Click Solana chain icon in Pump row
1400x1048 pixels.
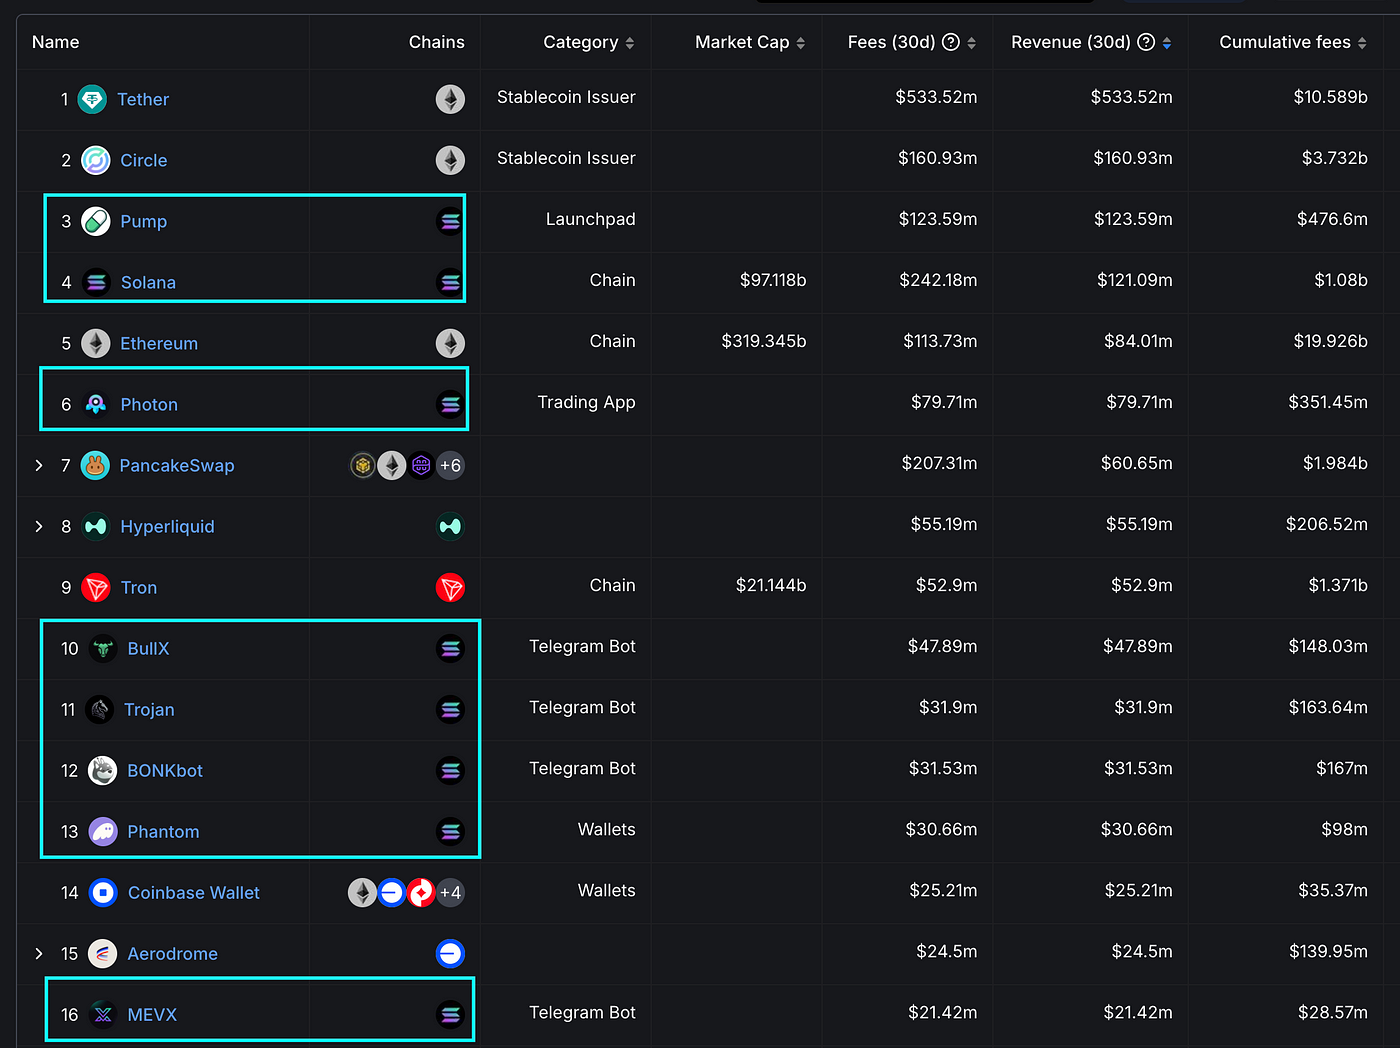450,221
